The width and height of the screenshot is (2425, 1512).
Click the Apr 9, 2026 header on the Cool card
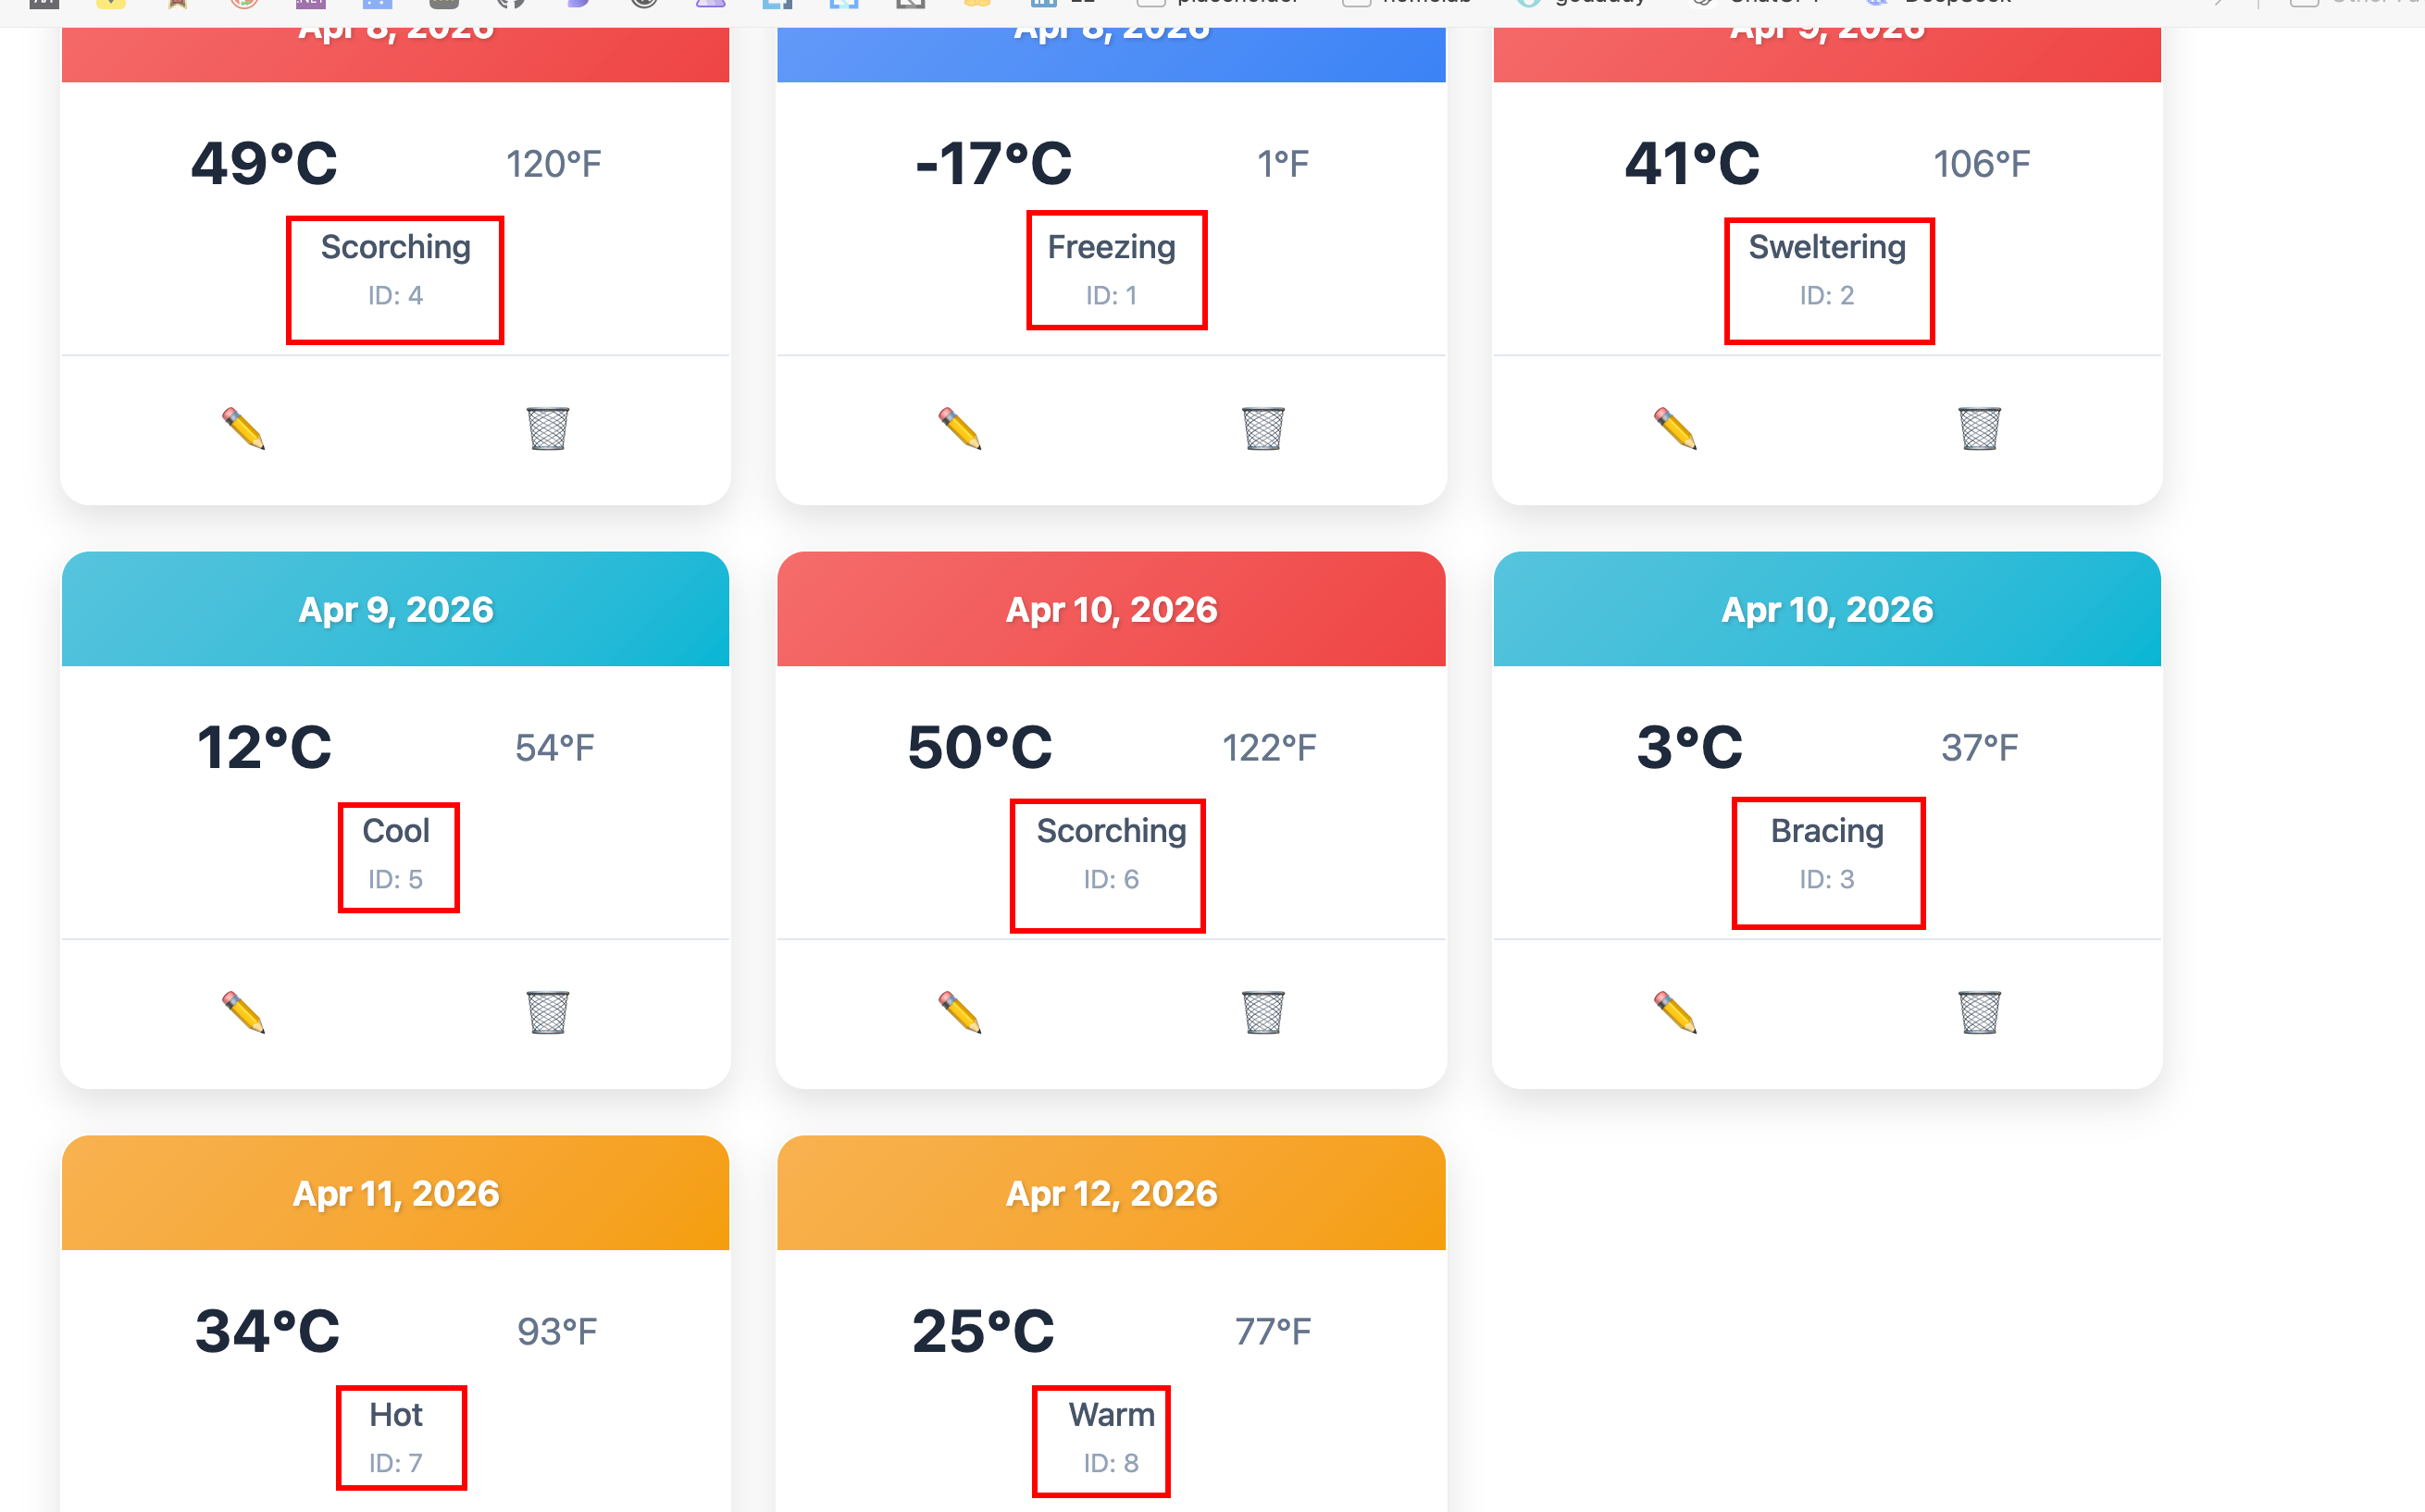(x=396, y=610)
